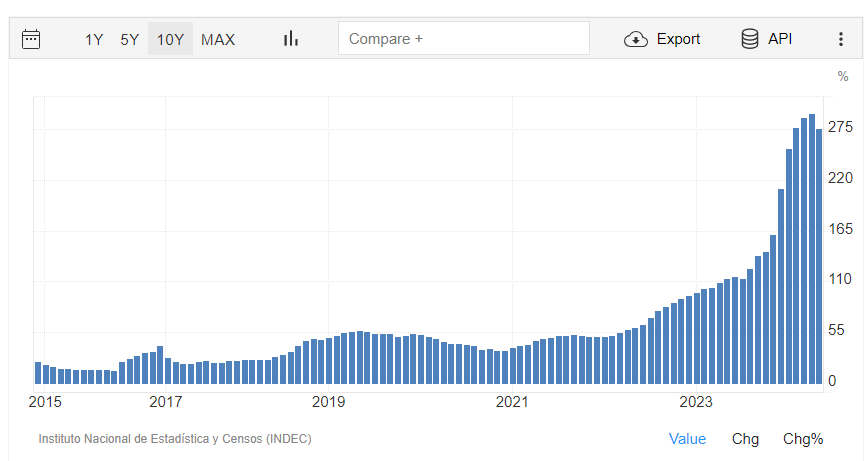Select the 10Y time range
The image size is (867, 461).
(170, 39)
